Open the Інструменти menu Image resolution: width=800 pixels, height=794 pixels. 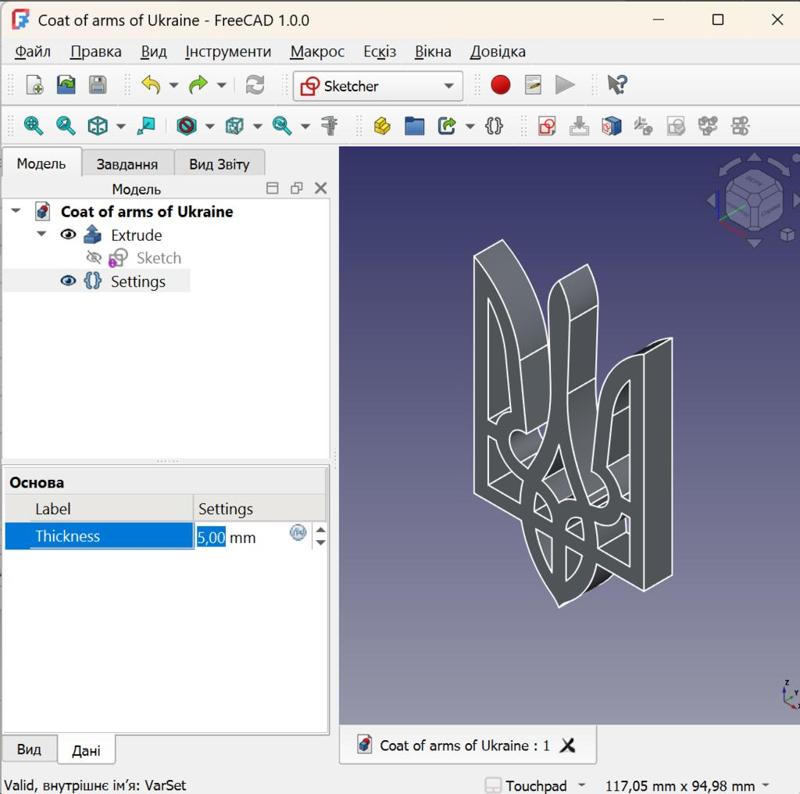[228, 52]
